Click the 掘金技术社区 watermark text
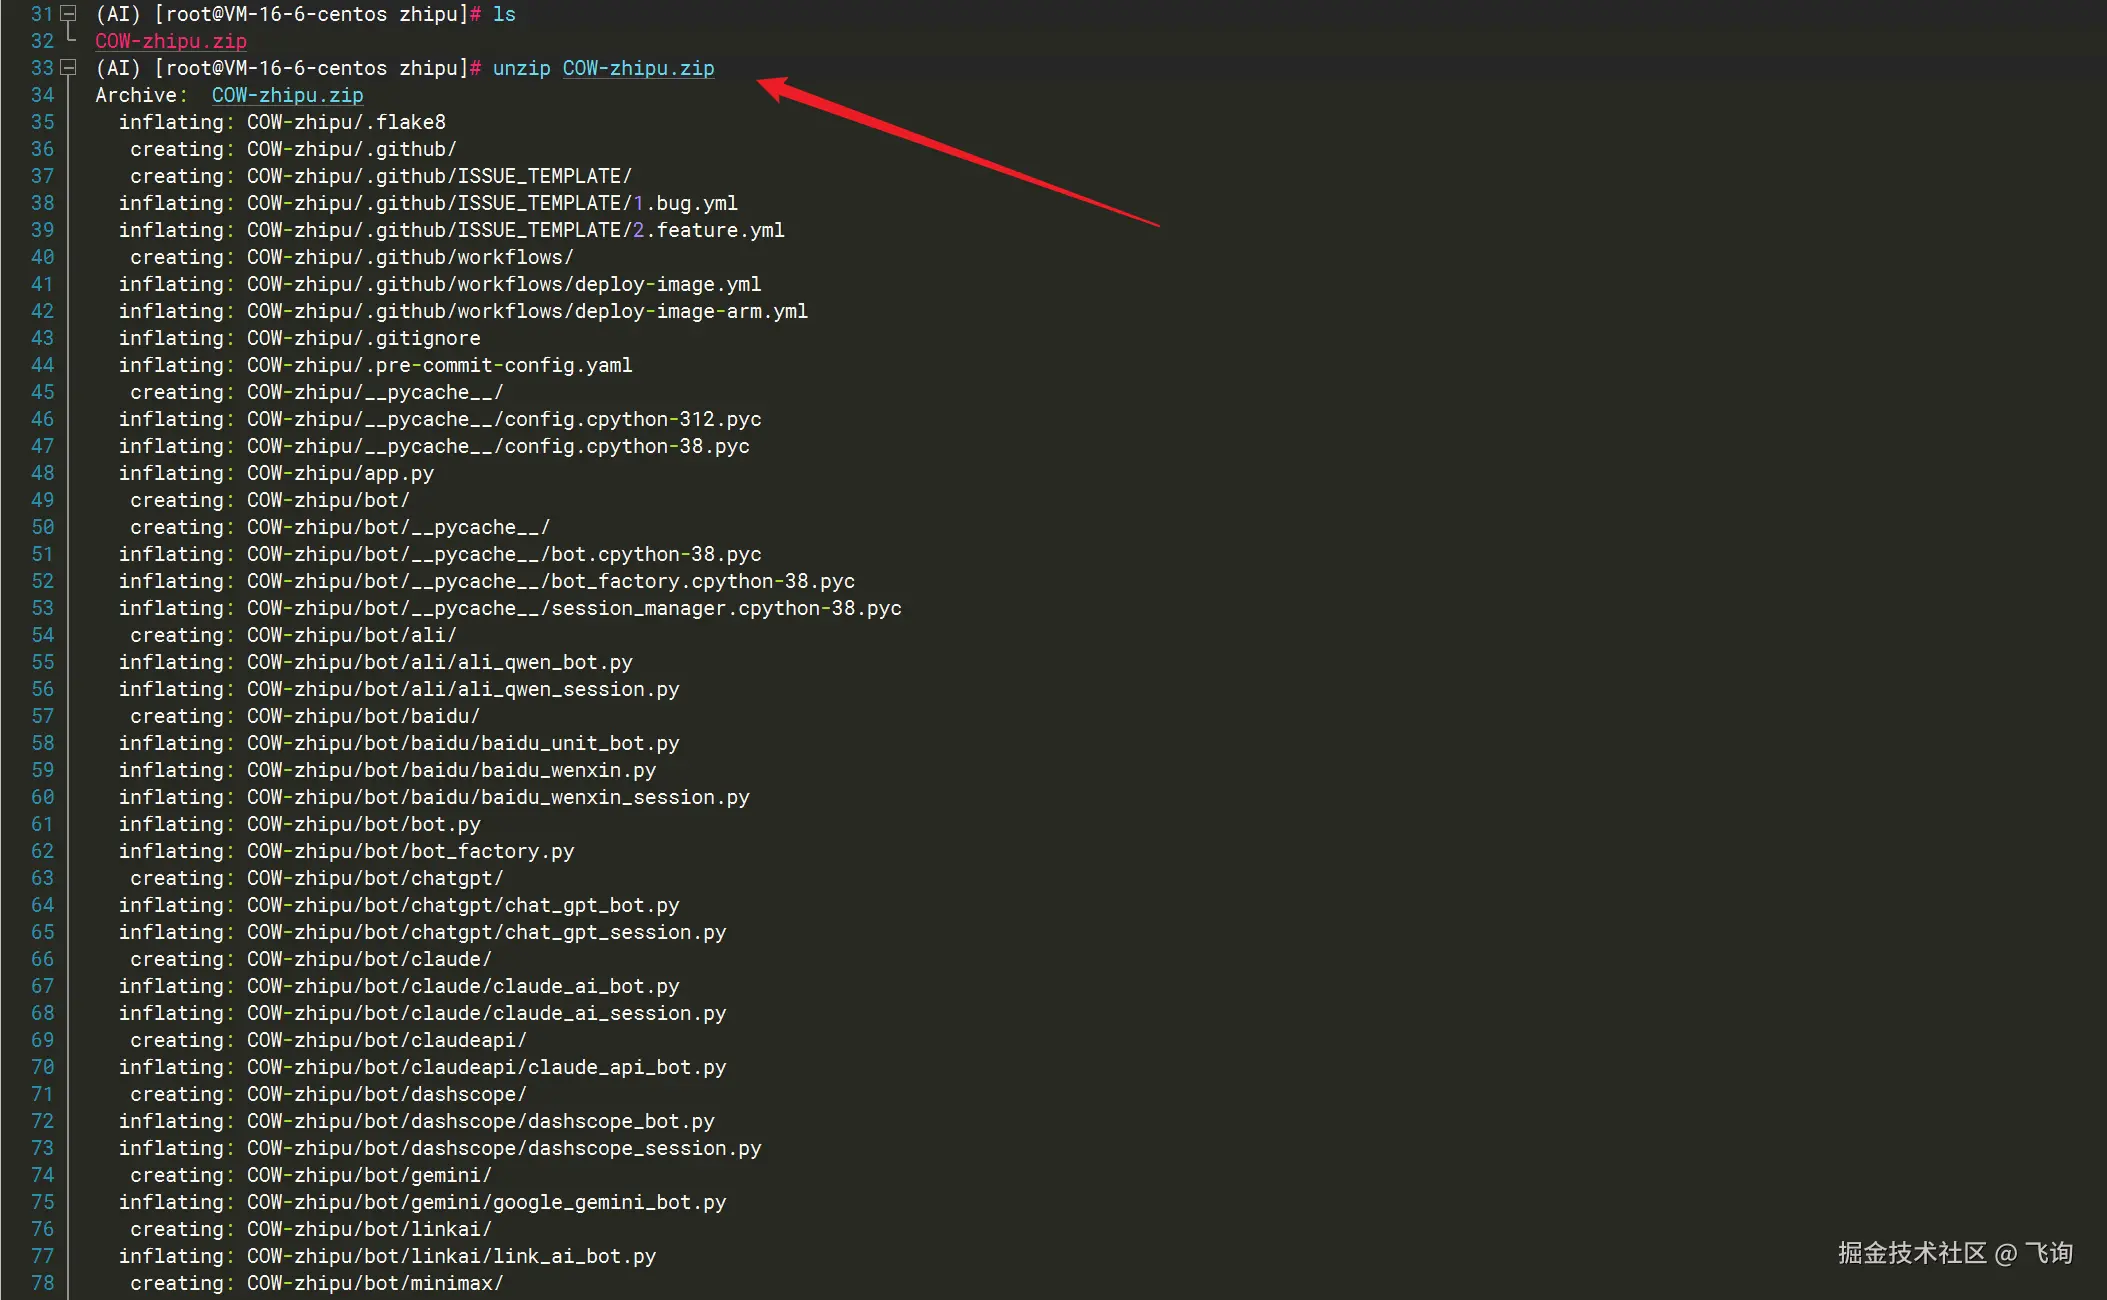The image size is (2107, 1300). point(1911,1253)
